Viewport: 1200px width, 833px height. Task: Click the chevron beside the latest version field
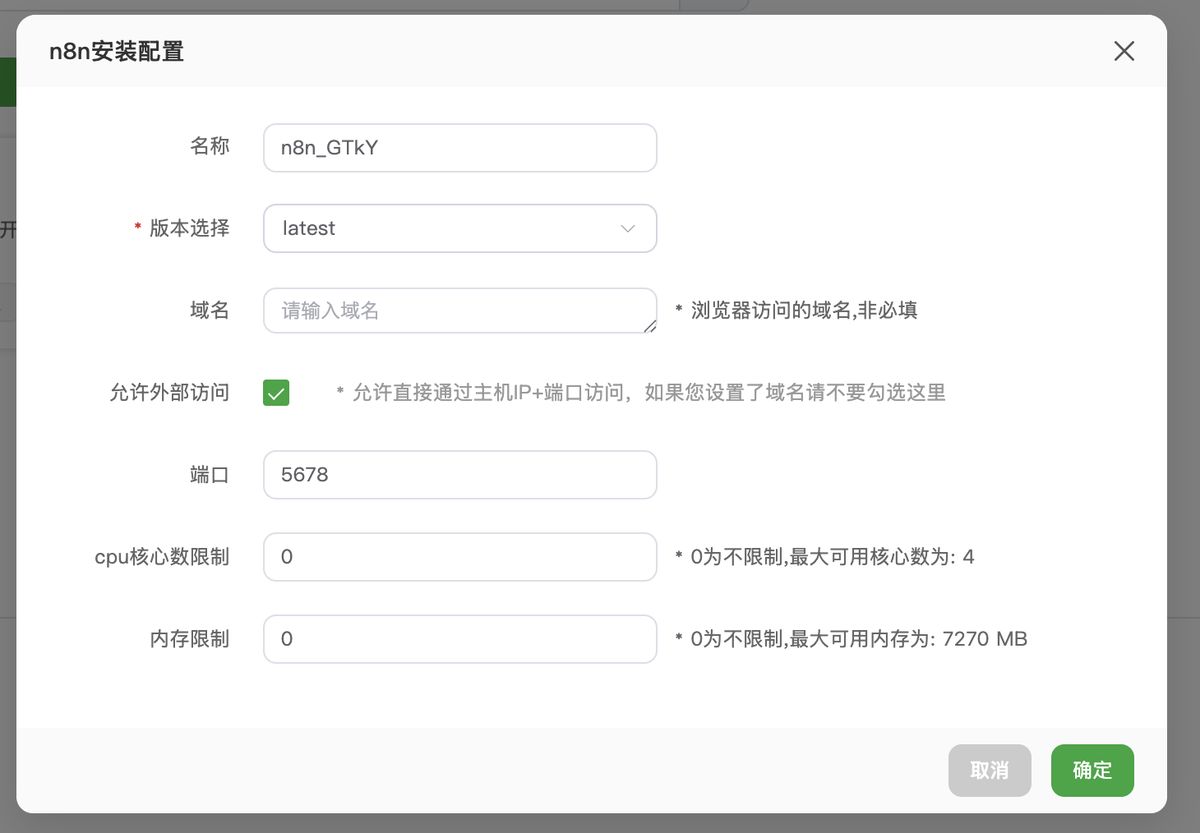click(x=628, y=228)
